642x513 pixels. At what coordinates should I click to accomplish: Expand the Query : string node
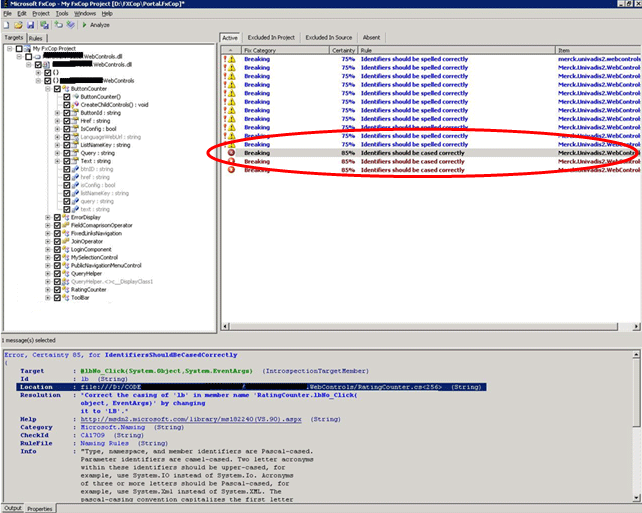click(x=57, y=153)
